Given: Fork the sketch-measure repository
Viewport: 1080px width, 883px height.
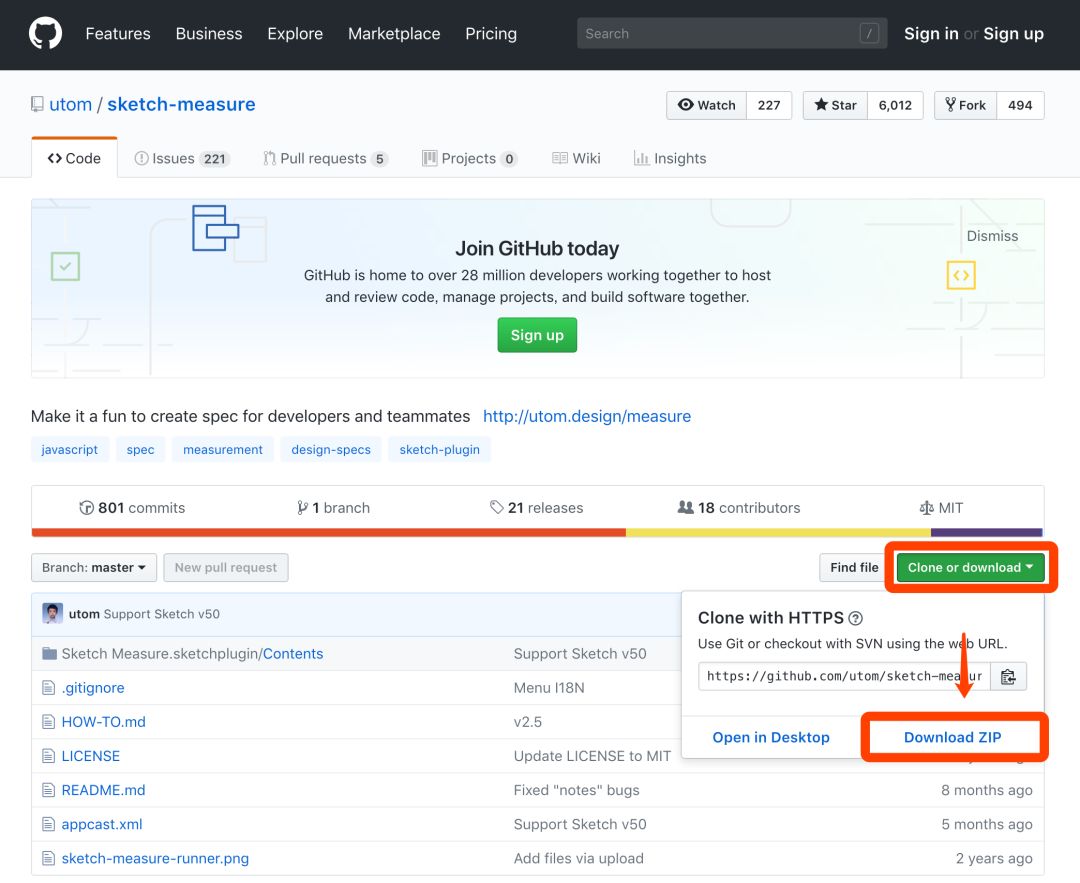Looking at the screenshot, I should pyautogui.click(x=966, y=105).
